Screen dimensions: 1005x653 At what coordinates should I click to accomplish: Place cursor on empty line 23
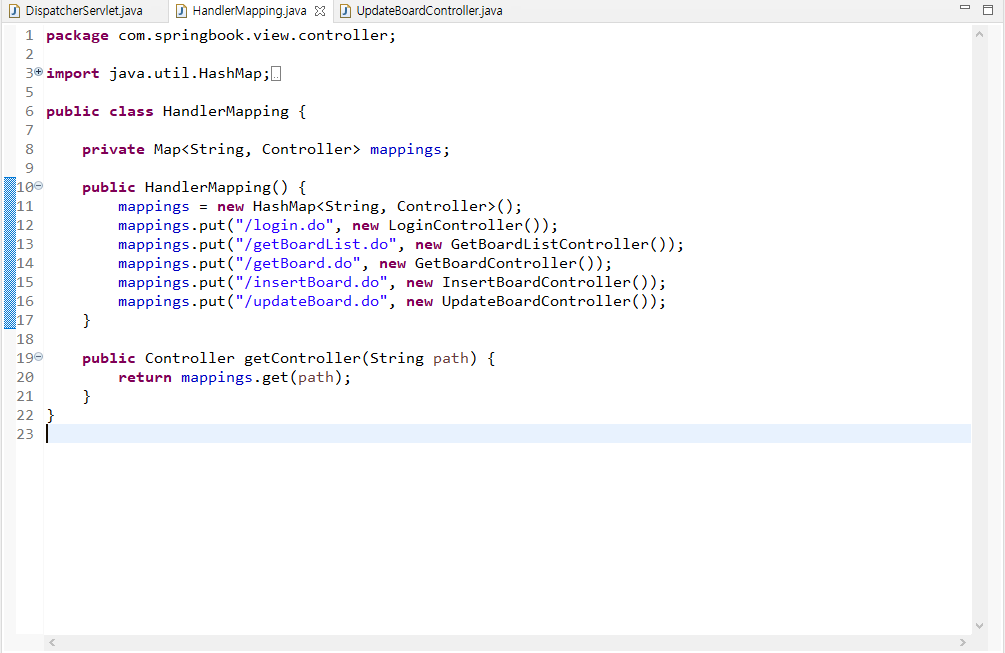508,434
